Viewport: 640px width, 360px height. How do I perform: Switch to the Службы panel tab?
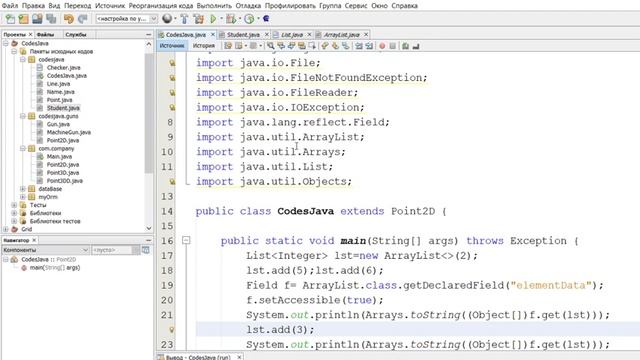(x=76, y=35)
